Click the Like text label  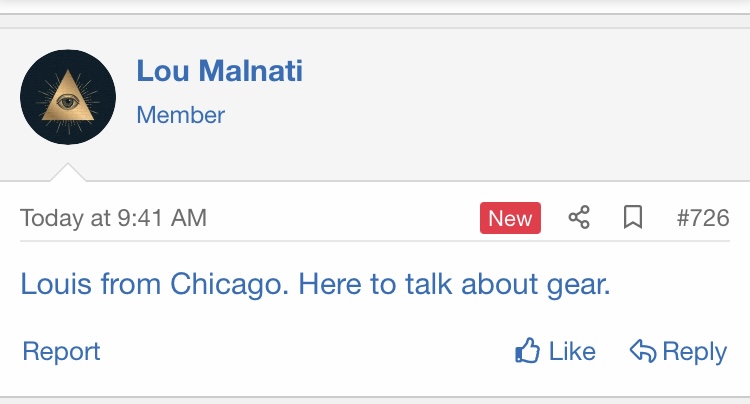(x=572, y=351)
